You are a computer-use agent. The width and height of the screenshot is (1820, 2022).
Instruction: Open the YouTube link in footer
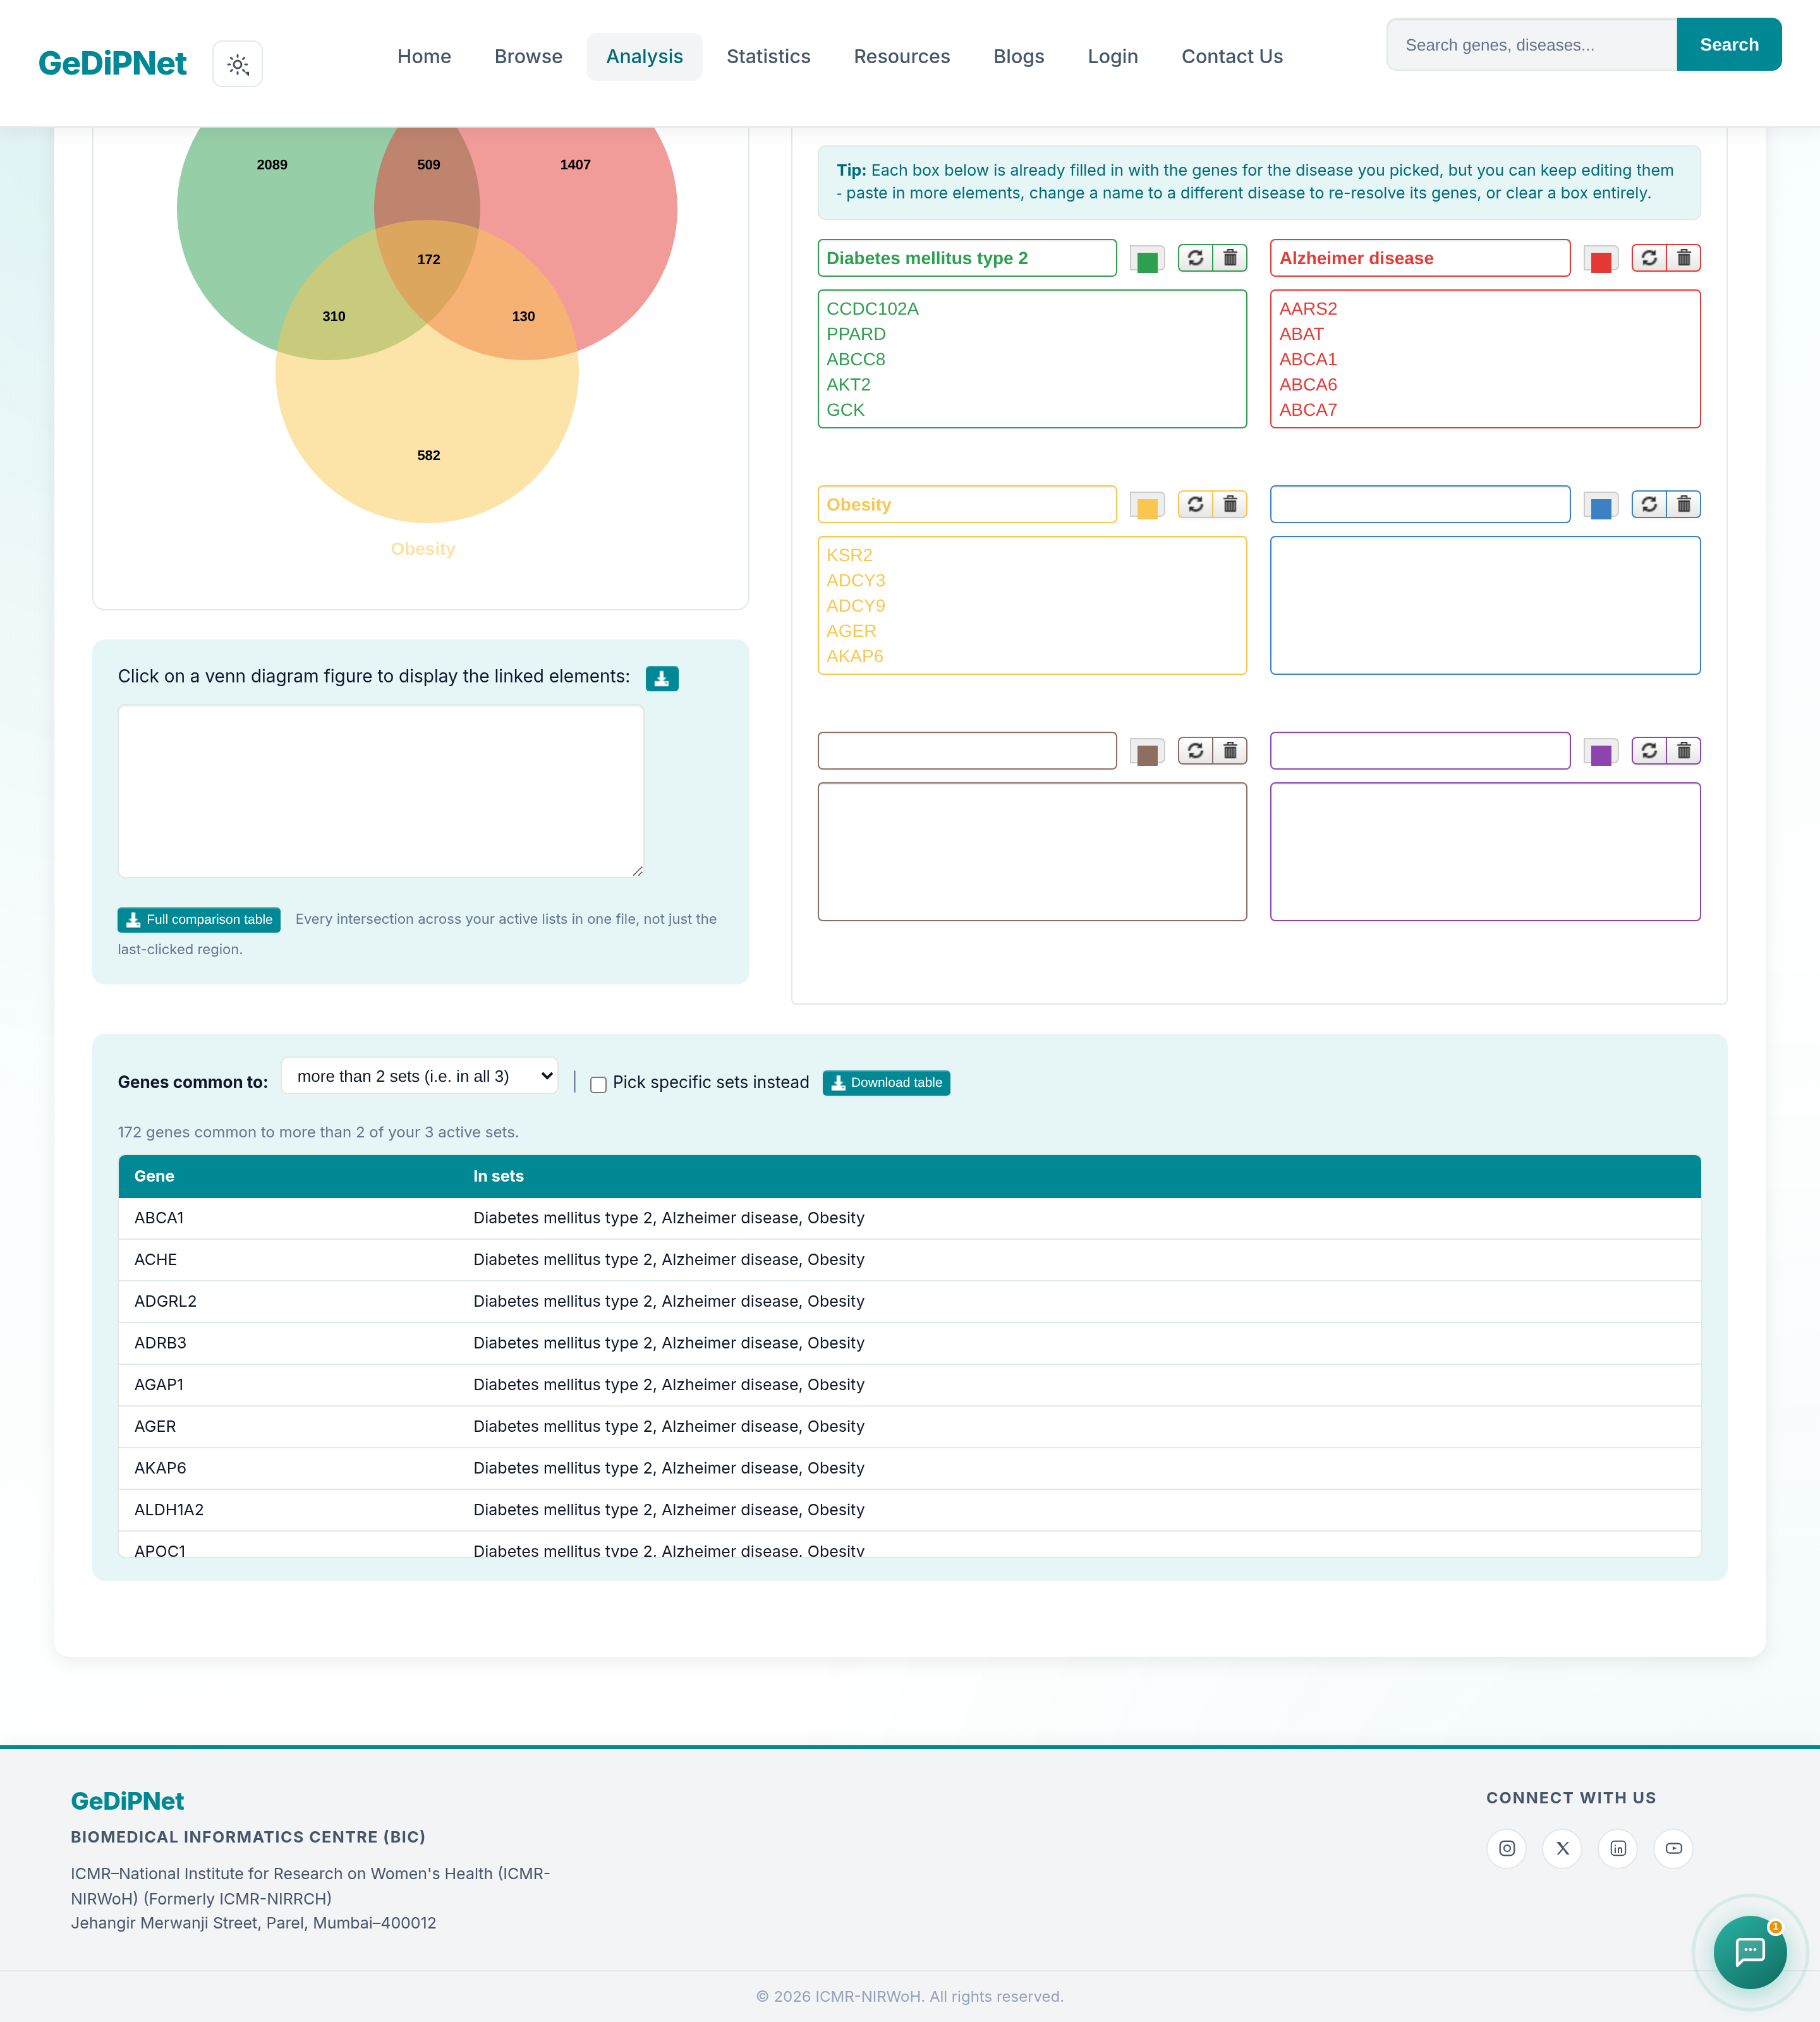click(x=1674, y=1848)
